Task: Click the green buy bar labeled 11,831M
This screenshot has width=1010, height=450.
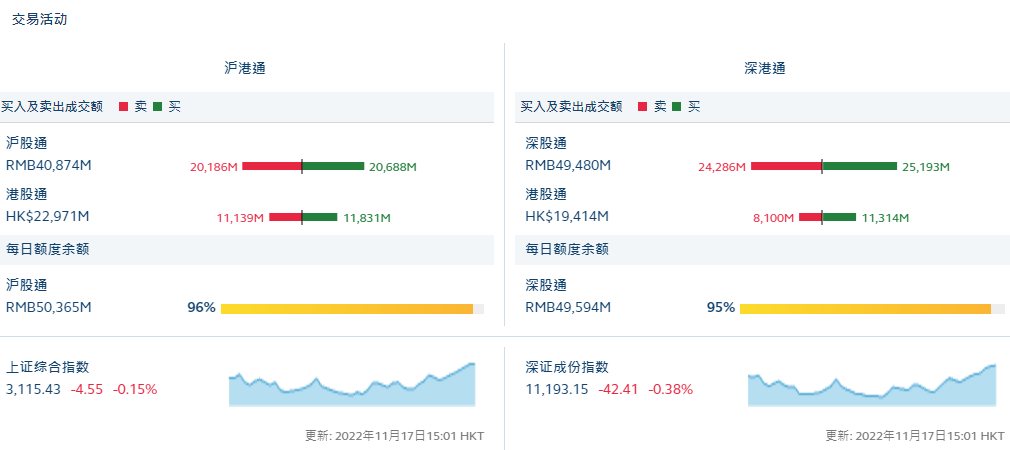Action: (x=320, y=217)
